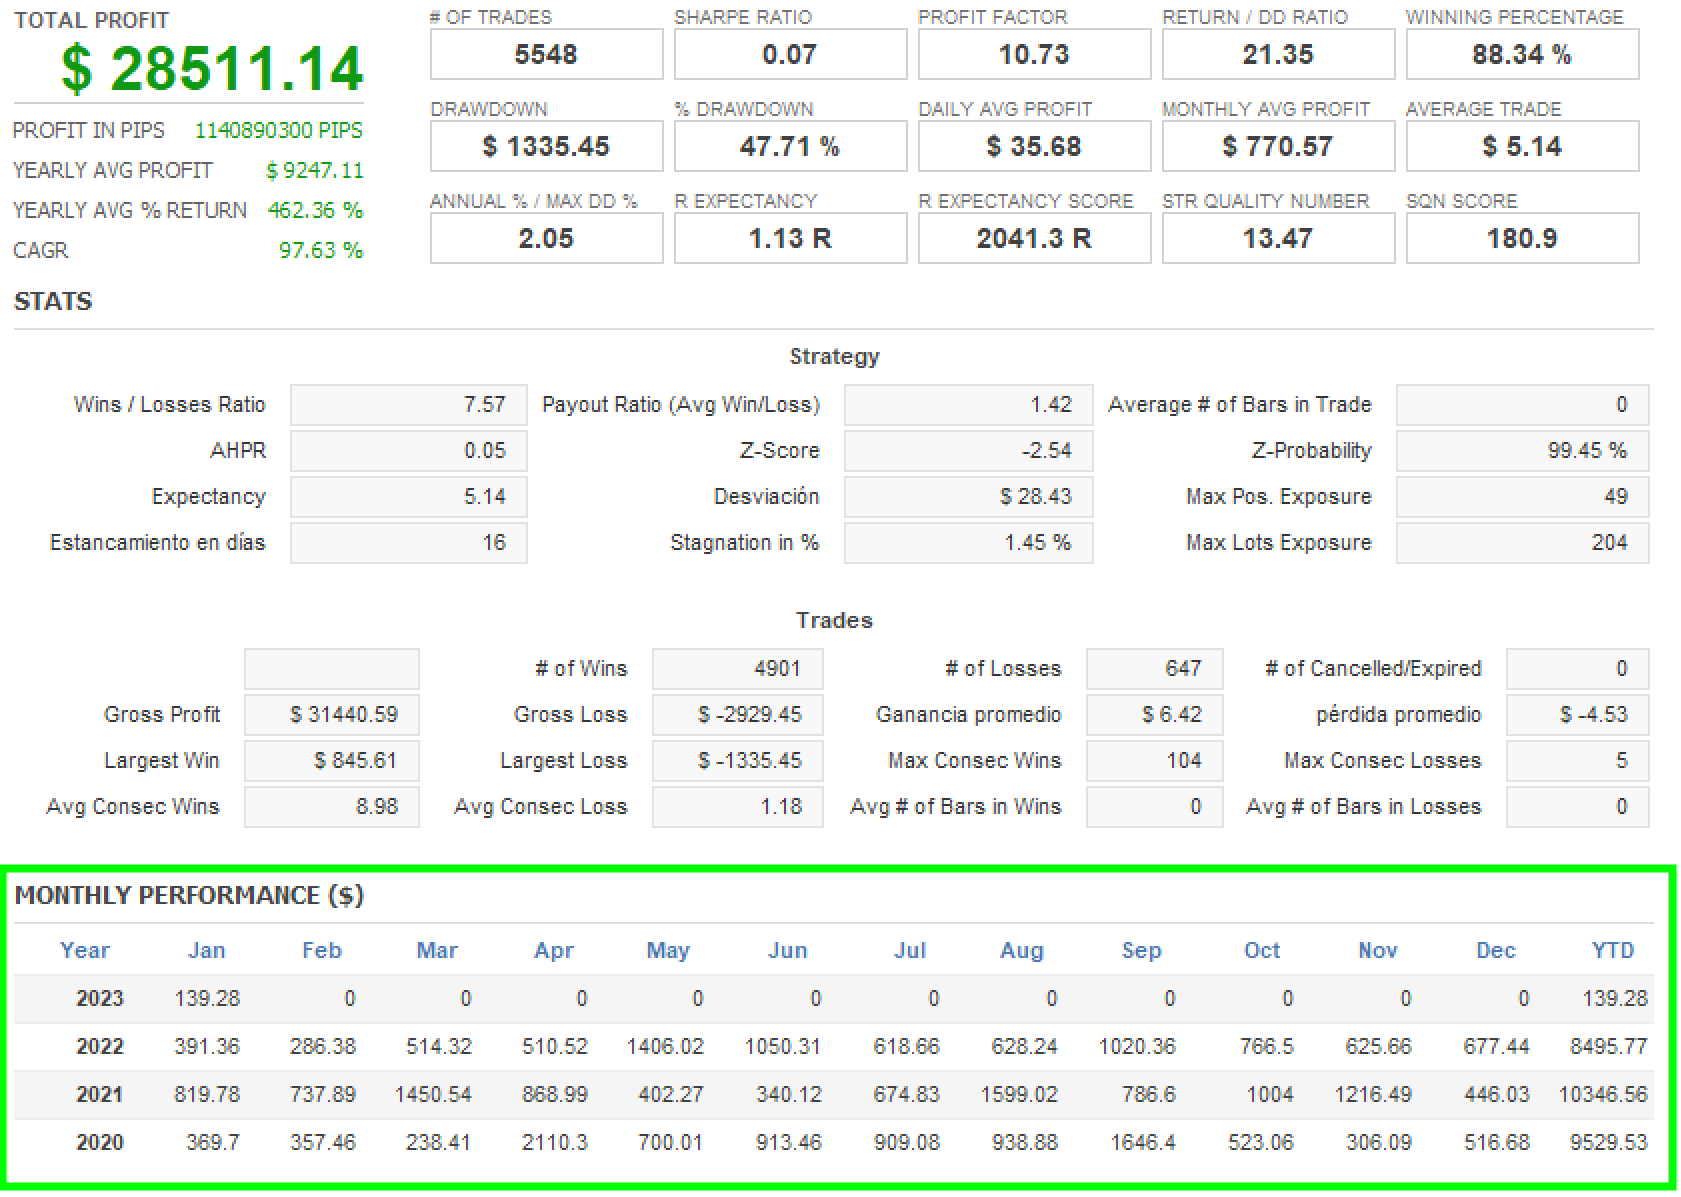
Task: Click Max Pos. Exposure field 49
Action: pyautogui.click(x=1523, y=497)
